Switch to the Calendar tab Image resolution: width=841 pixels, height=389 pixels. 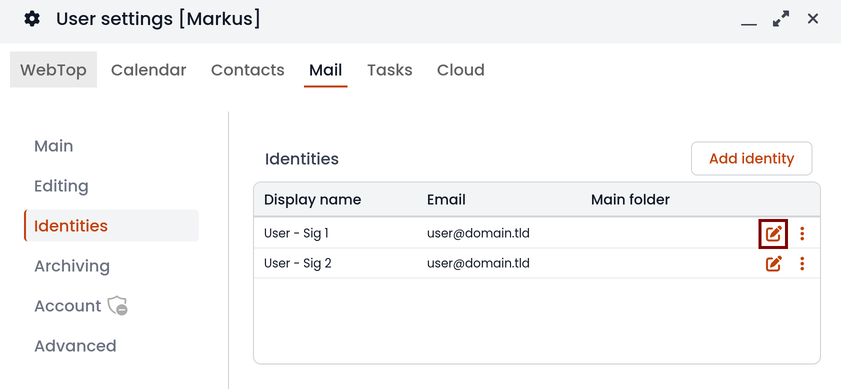tap(149, 70)
